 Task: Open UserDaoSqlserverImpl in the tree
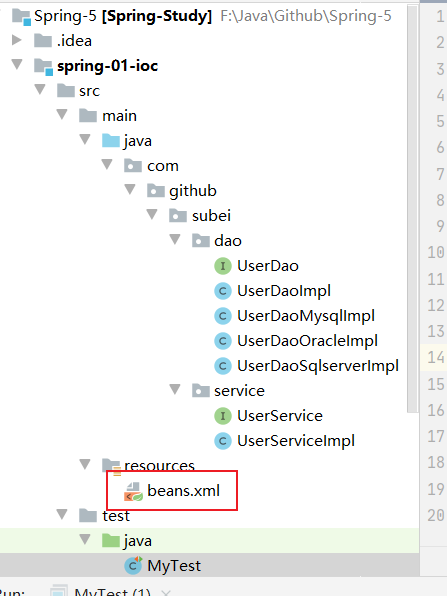pyautogui.click(x=318, y=366)
